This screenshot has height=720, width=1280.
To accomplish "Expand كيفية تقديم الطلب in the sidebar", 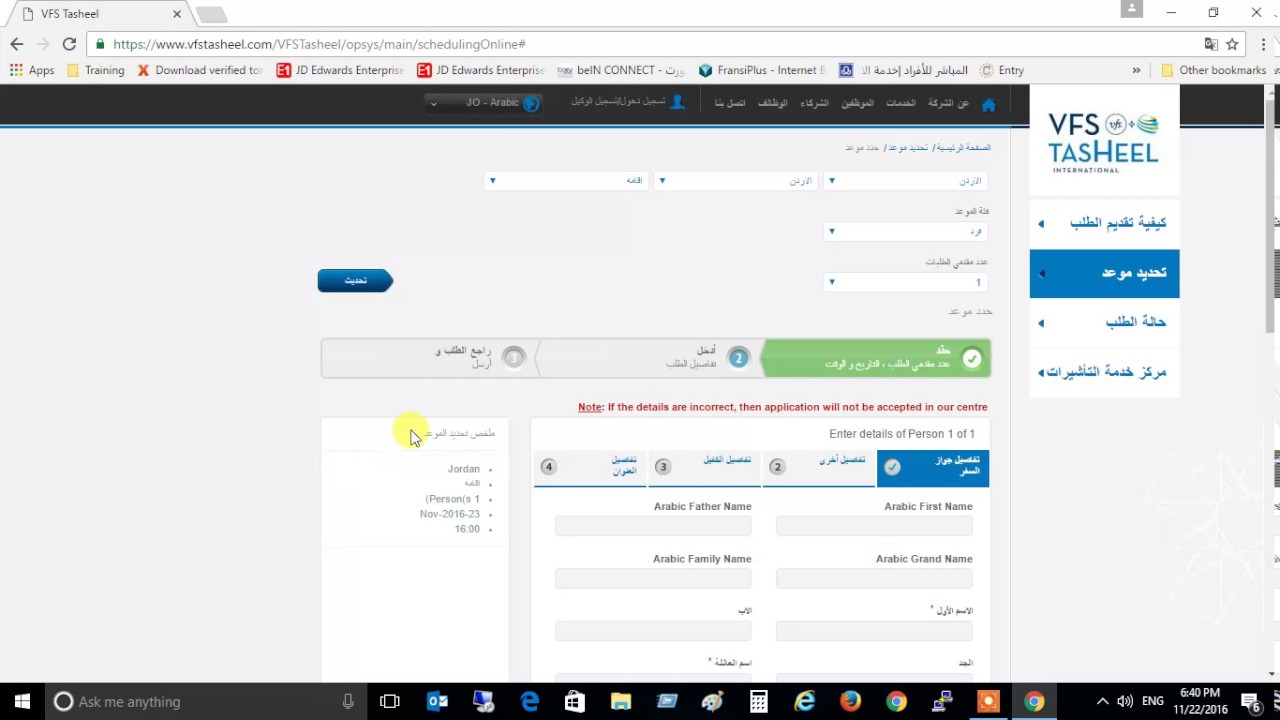I will click(x=1105, y=223).
